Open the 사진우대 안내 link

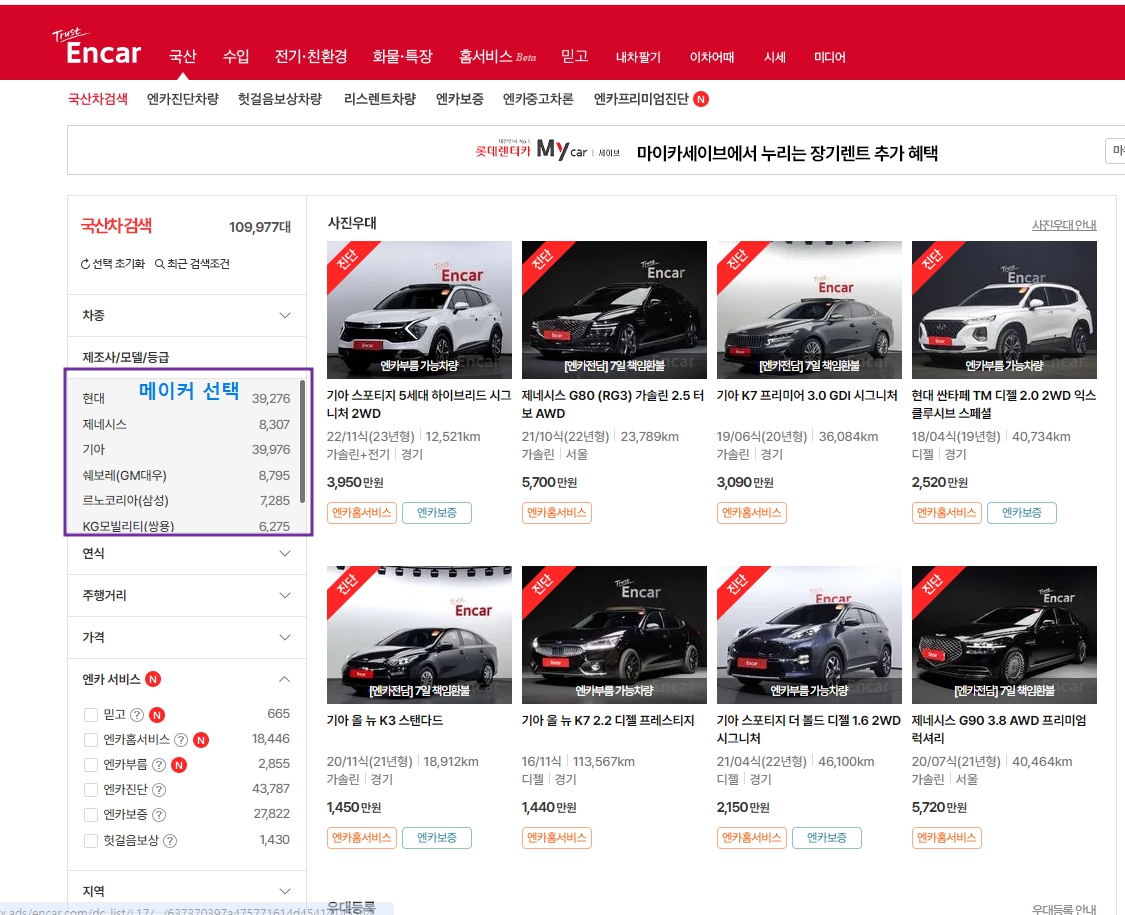coord(1064,225)
